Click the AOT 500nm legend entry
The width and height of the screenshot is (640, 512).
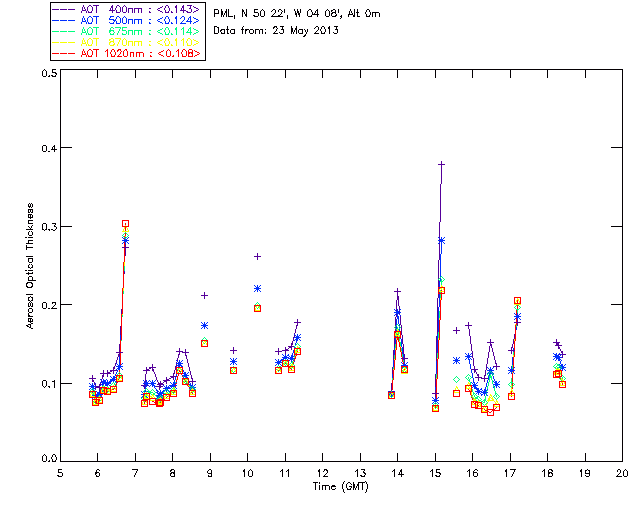click(127, 20)
